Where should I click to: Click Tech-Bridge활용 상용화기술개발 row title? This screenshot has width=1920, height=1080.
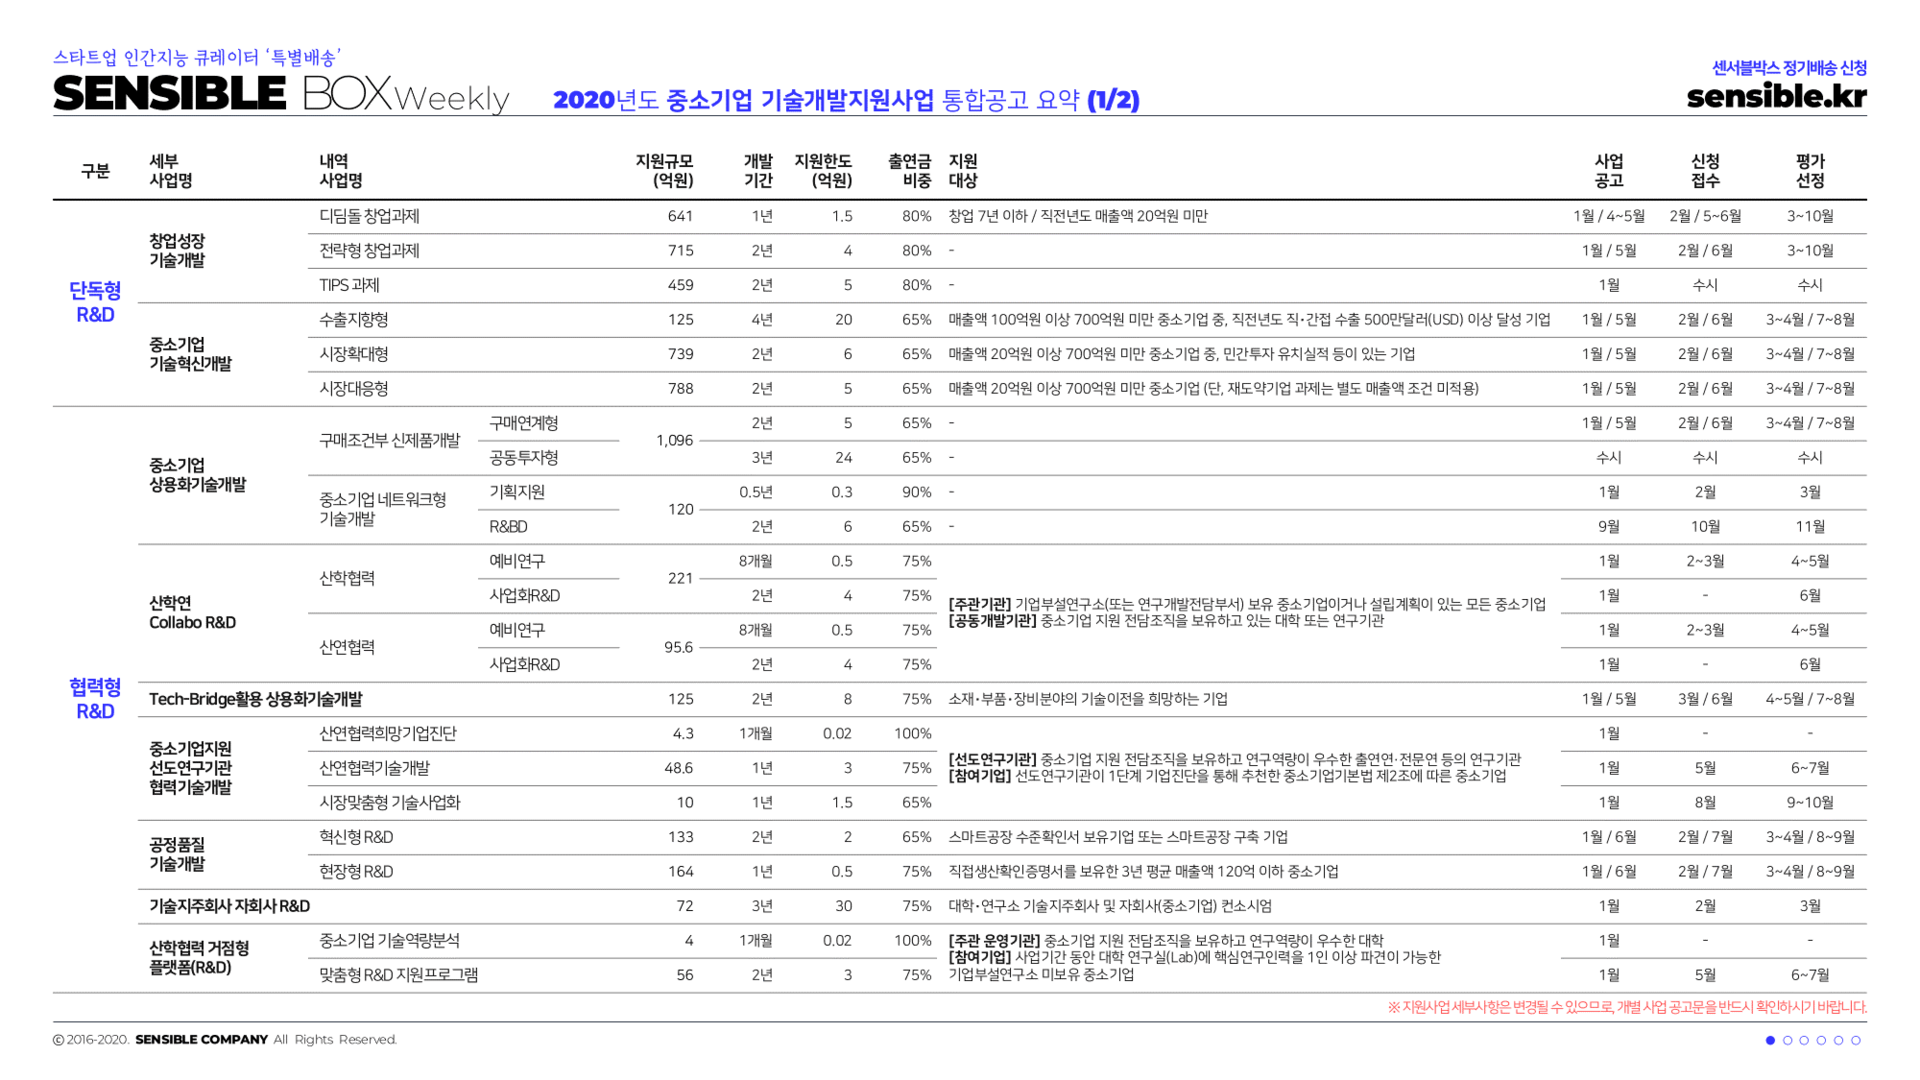(x=256, y=699)
